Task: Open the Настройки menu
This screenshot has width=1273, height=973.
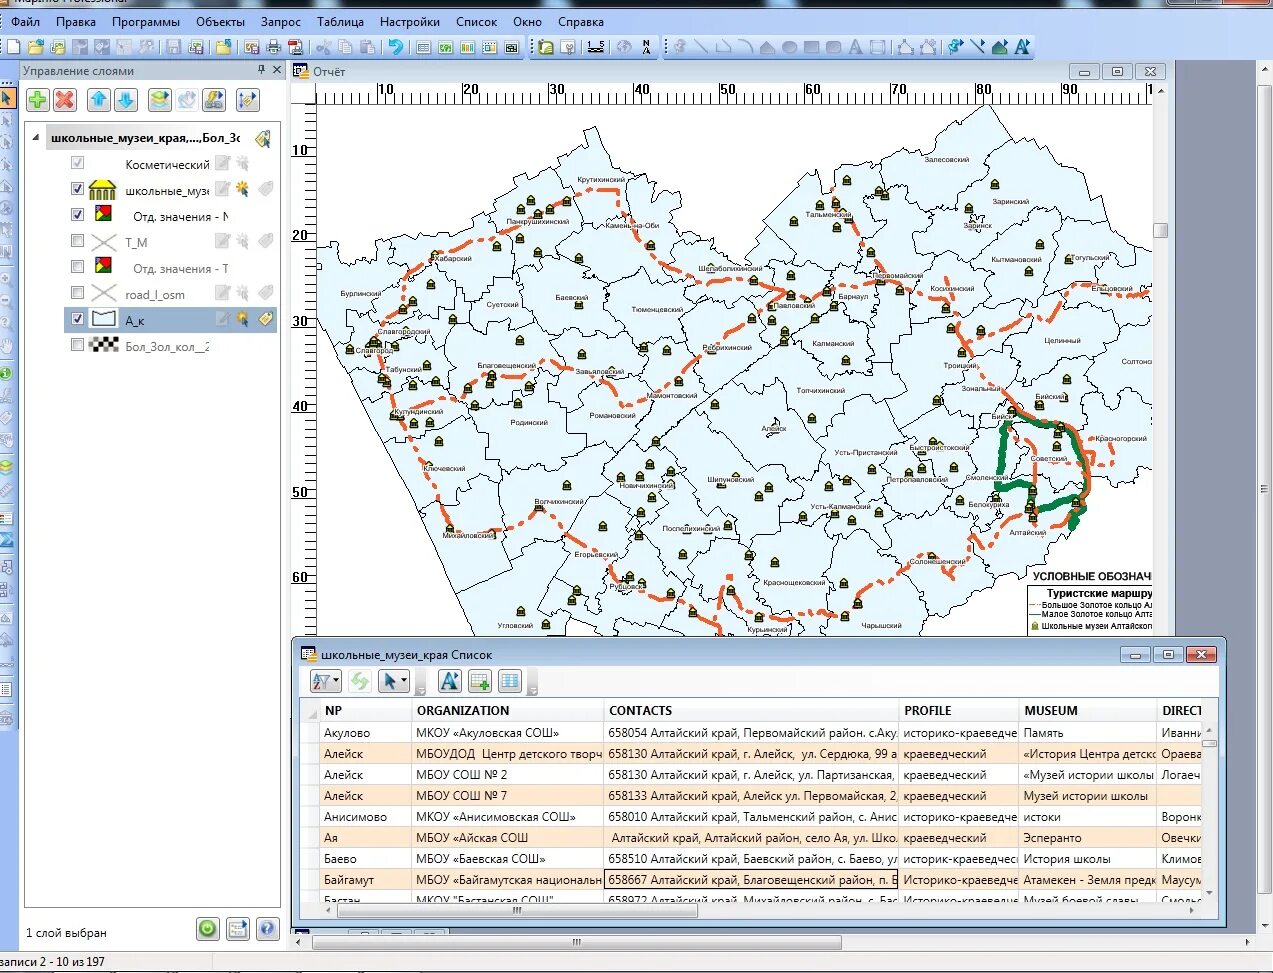Action: tap(410, 21)
